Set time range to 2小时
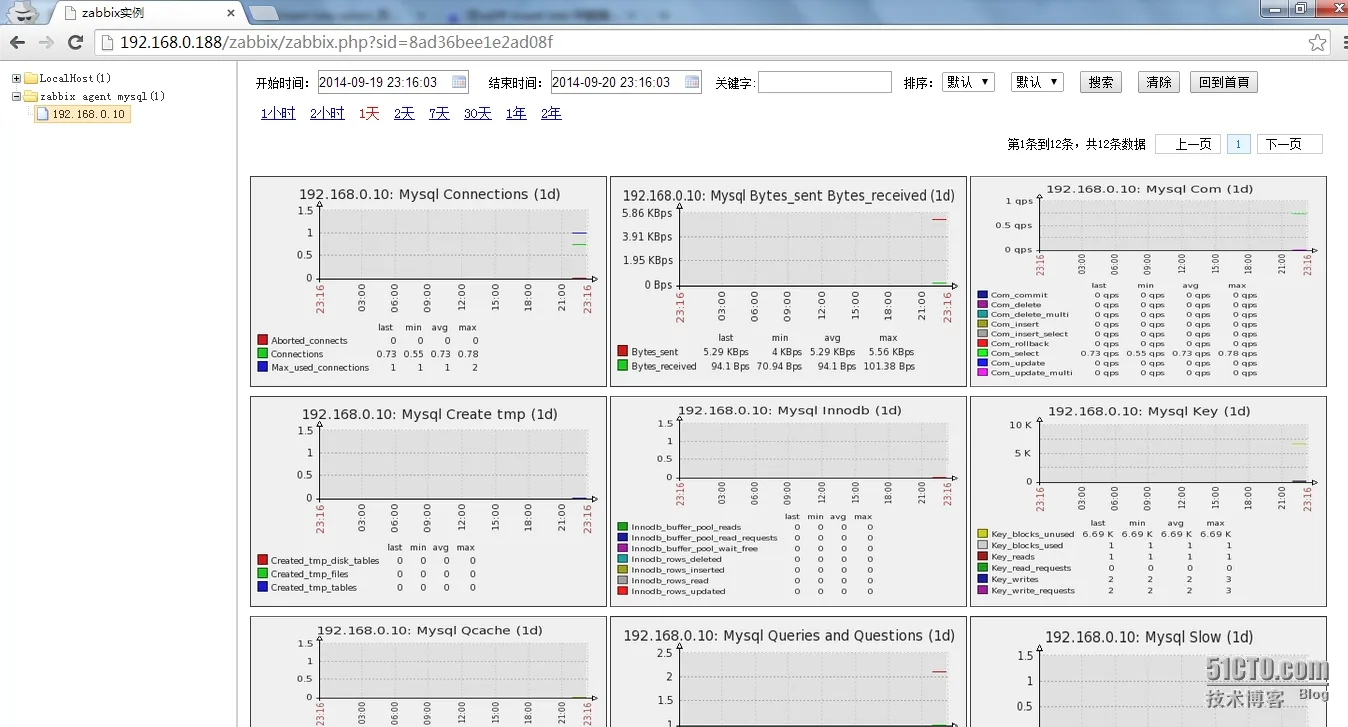Image resolution: width=1348 pixels, height=727 pixels. point(327,114)
